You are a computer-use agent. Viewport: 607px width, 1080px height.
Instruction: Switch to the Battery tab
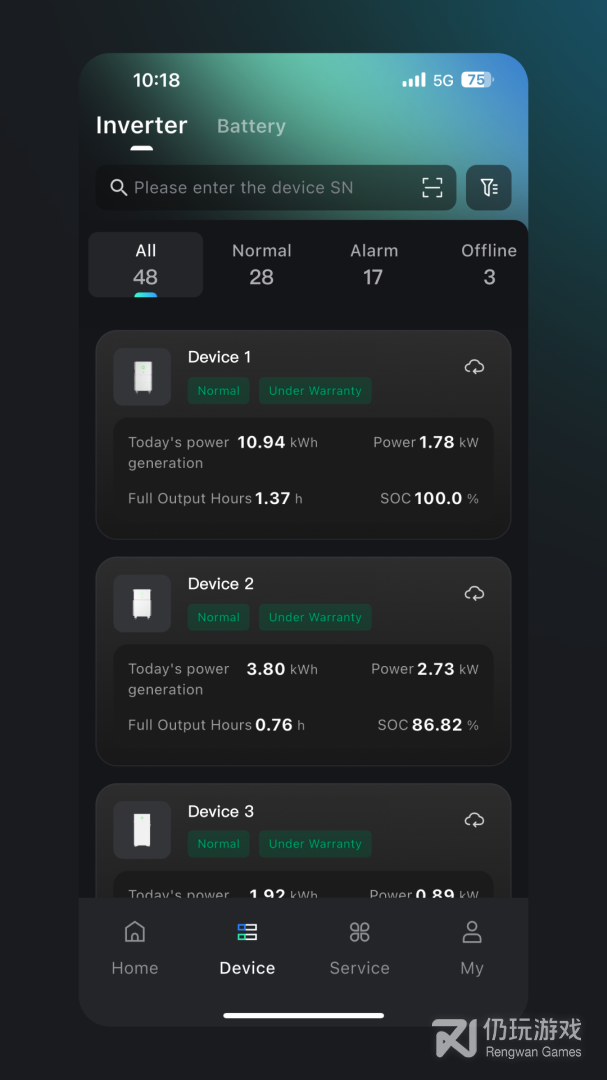[251, 126]
